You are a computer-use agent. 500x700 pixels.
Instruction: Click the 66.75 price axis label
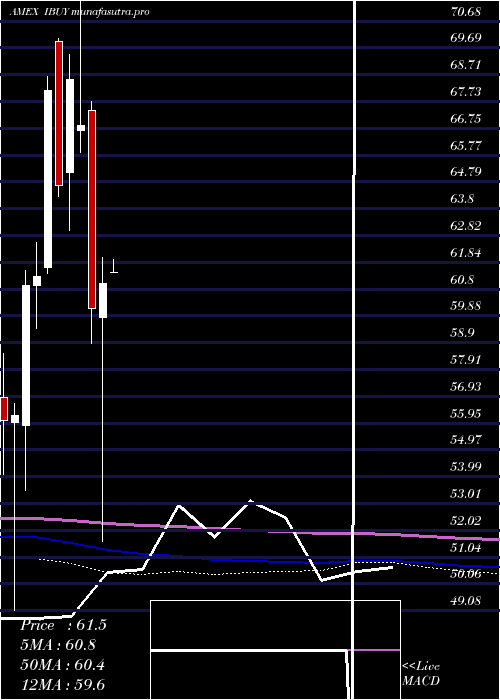point(466,119)
